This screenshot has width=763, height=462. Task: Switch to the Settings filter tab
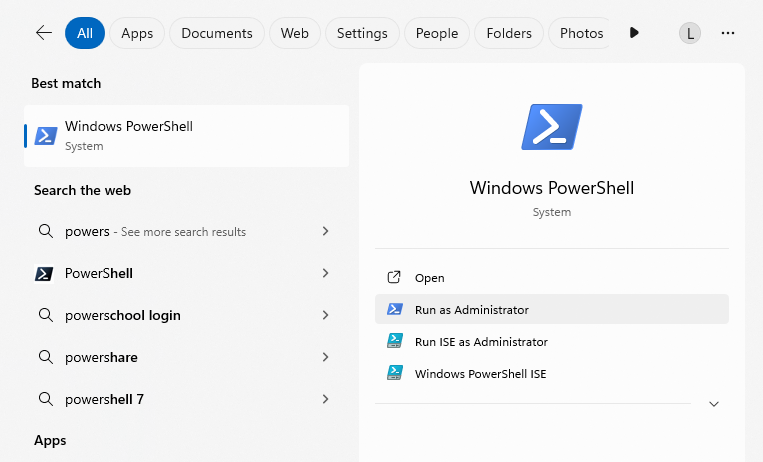pyautogui.click(x=362, y=33)
